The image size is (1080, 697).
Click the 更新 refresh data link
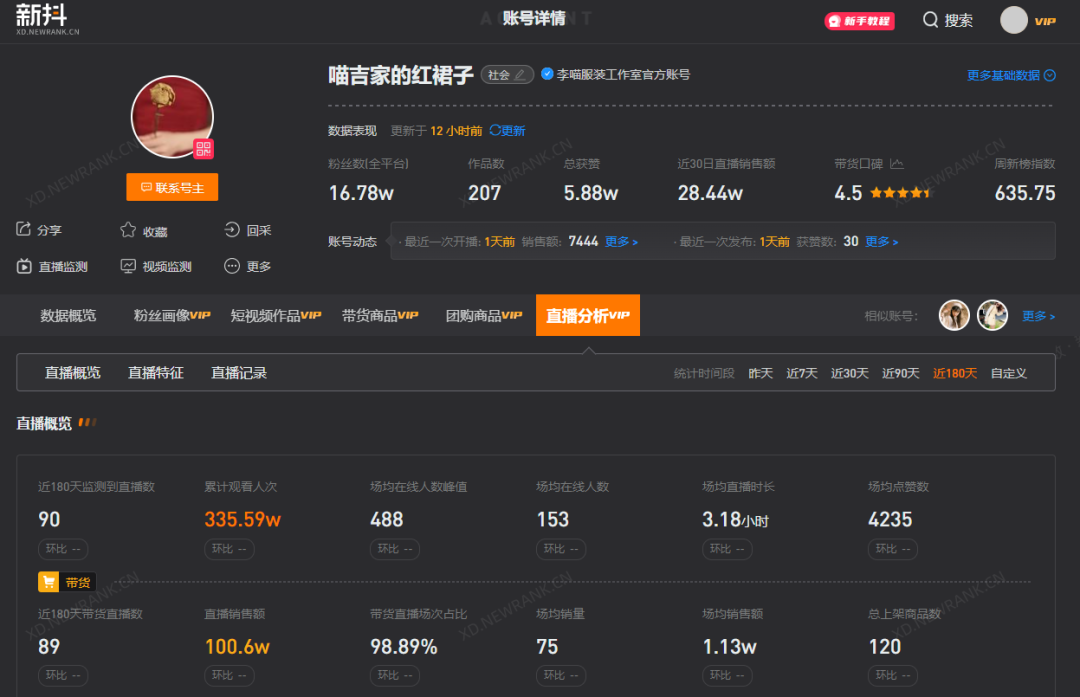pyautogui.click(x=507, y=131)
